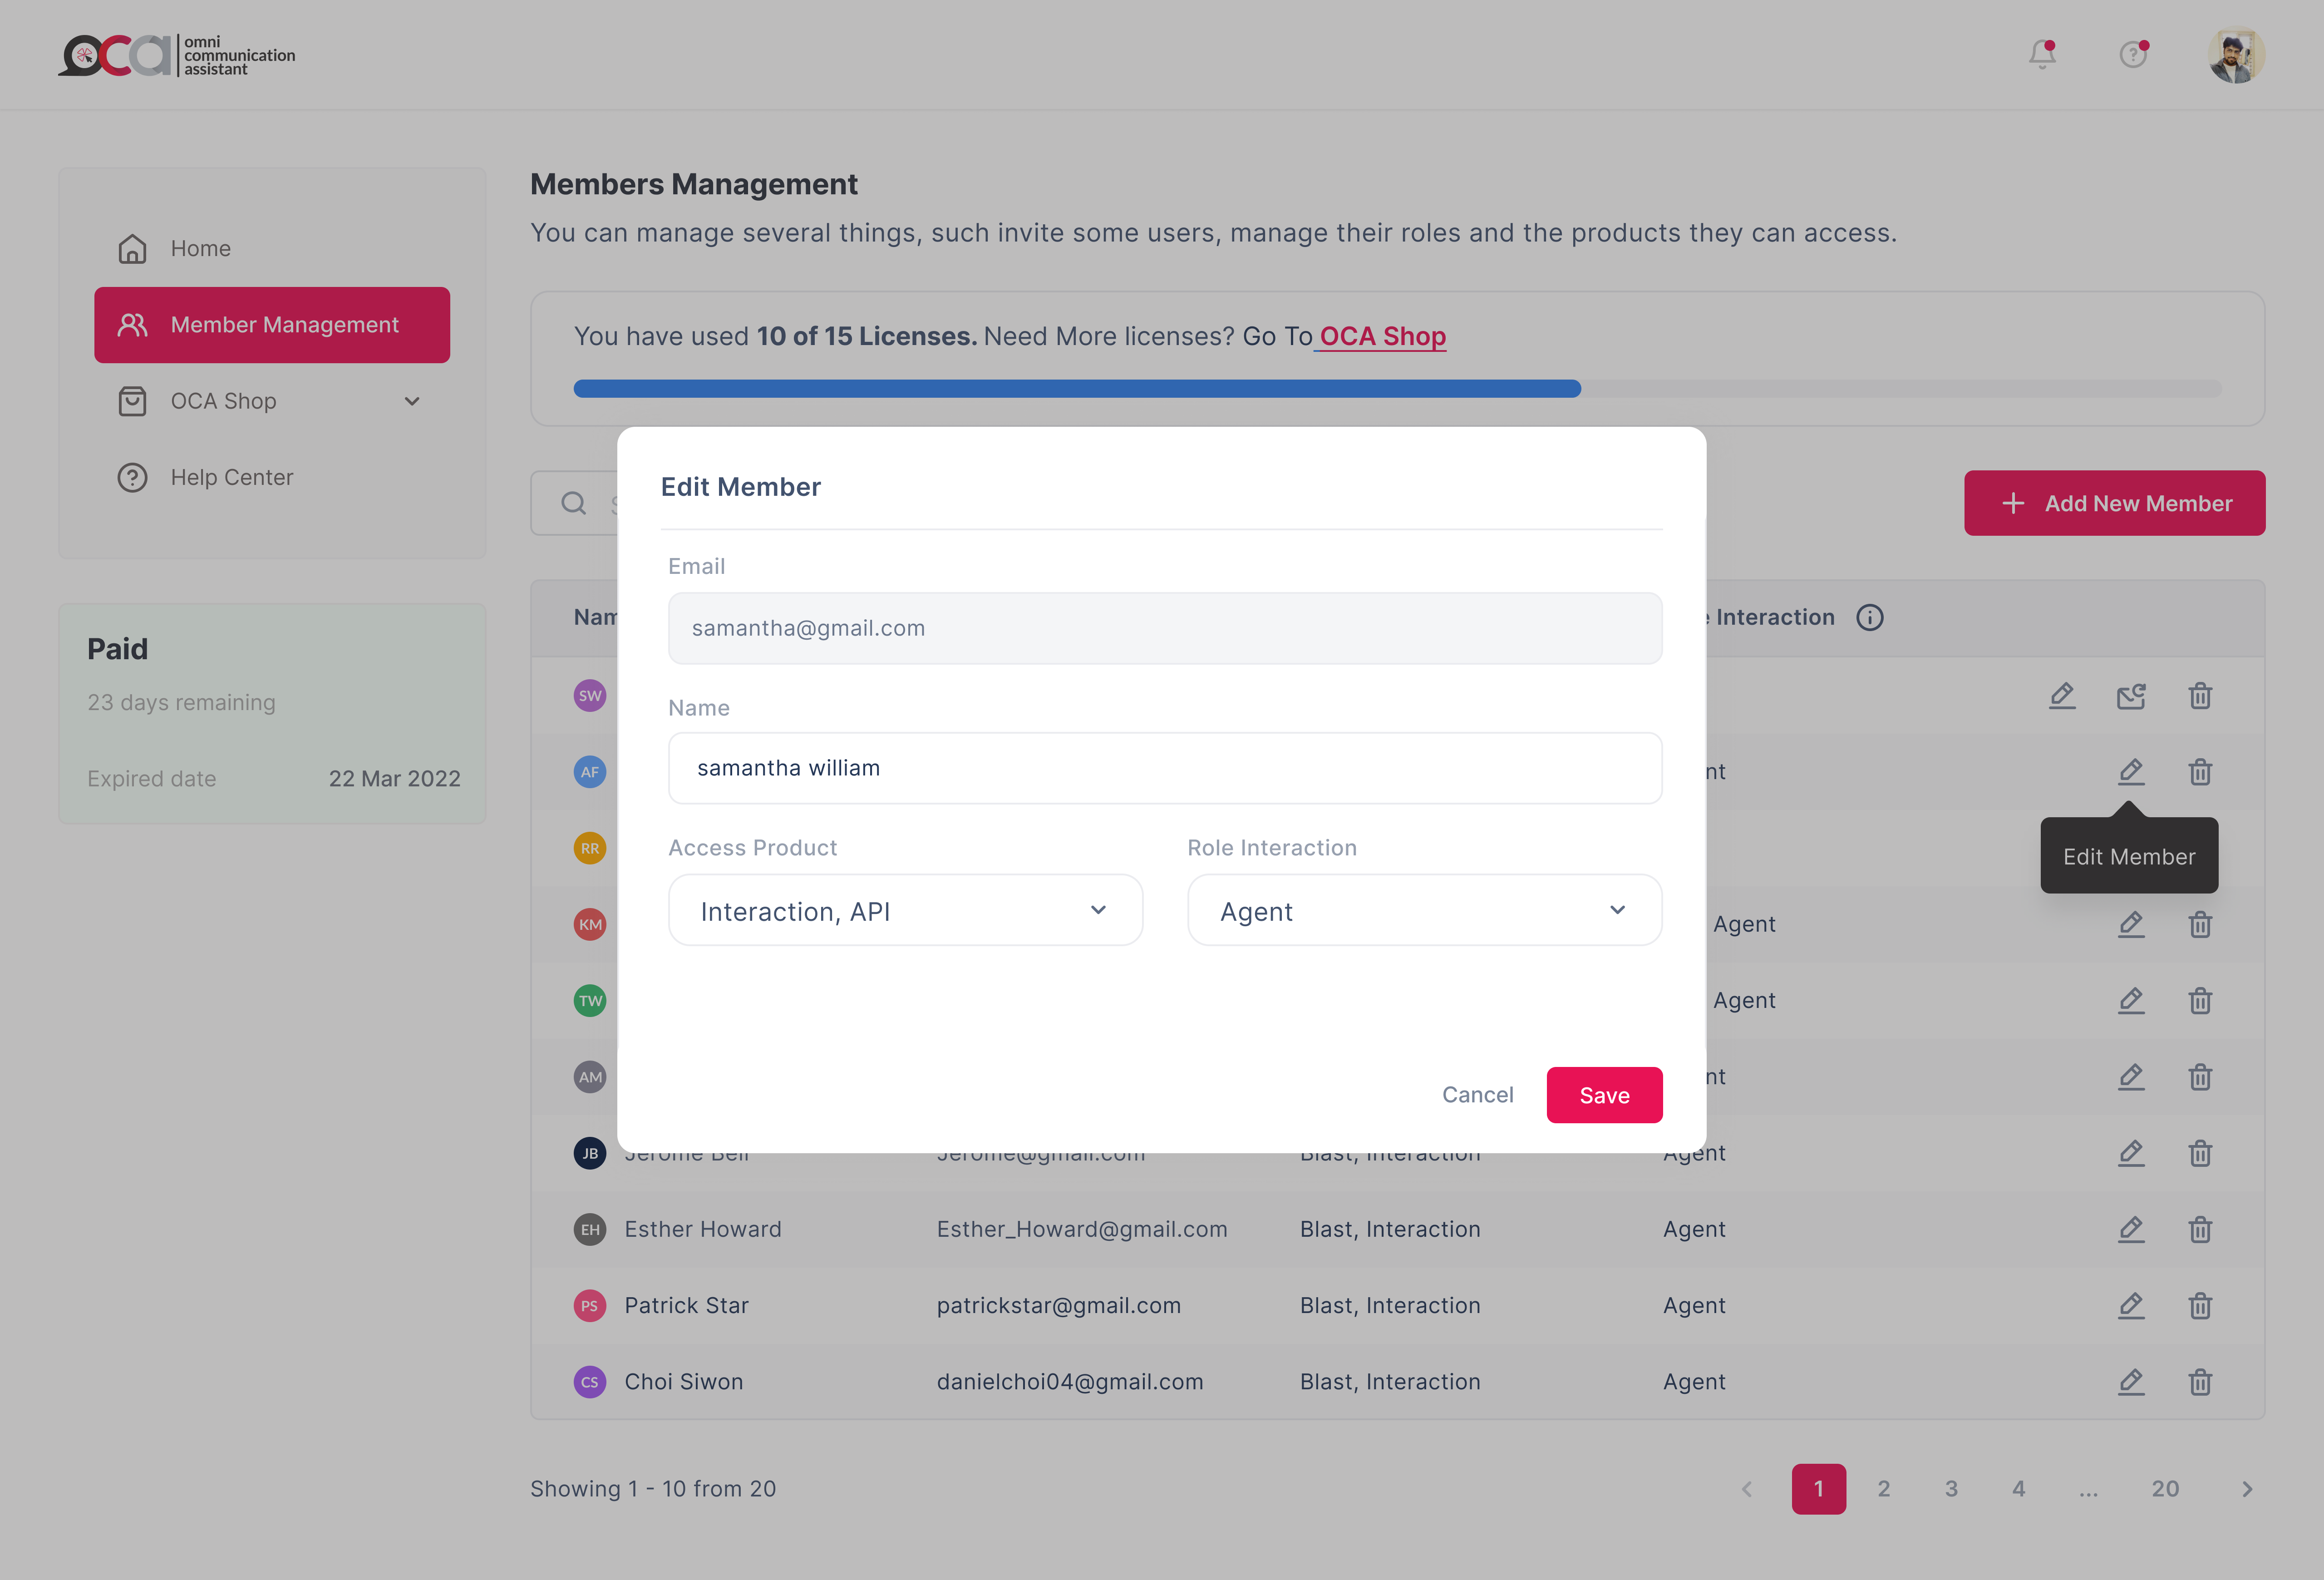Cancel the Edit Member dialog
Screen dimensions: 2324x1580
point(1477,1095)
